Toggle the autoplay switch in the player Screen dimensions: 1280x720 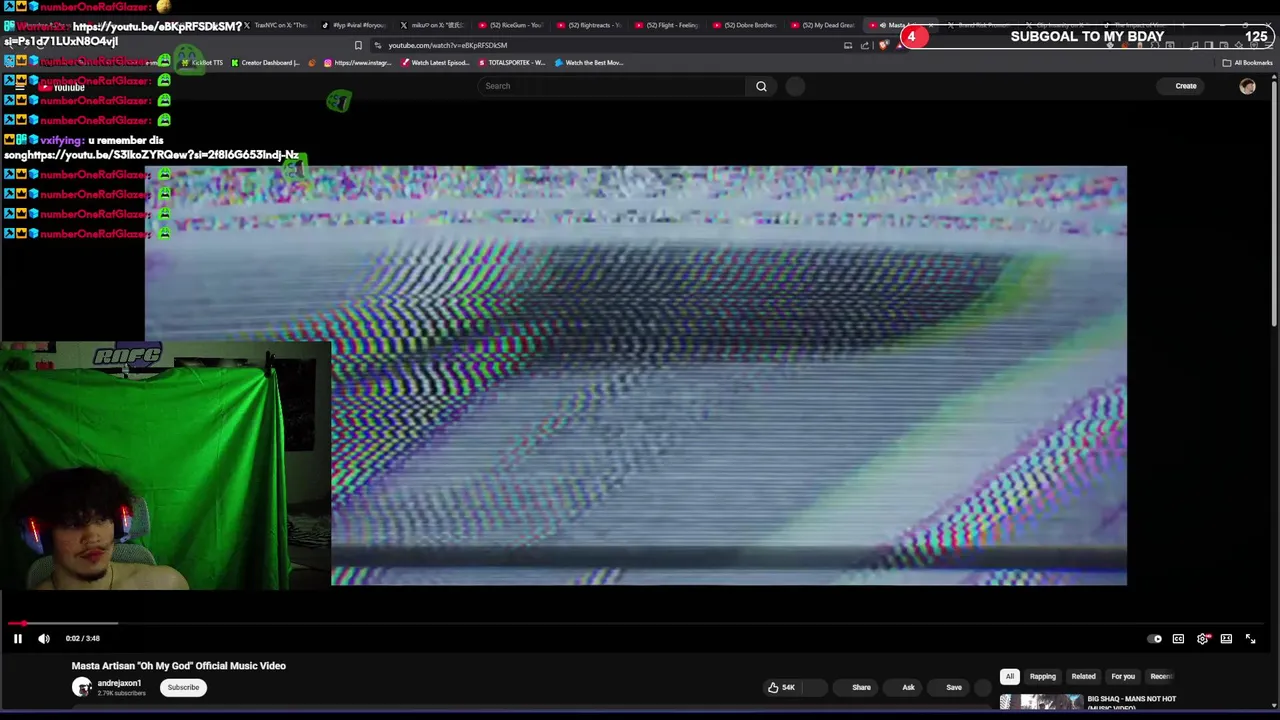(x=1155, y=639)
